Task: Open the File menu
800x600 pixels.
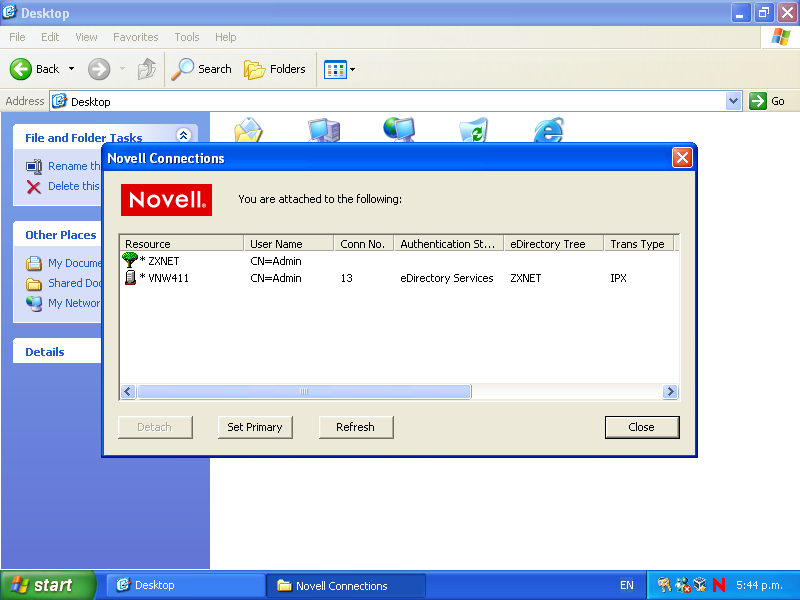Action: coord(17,37)
